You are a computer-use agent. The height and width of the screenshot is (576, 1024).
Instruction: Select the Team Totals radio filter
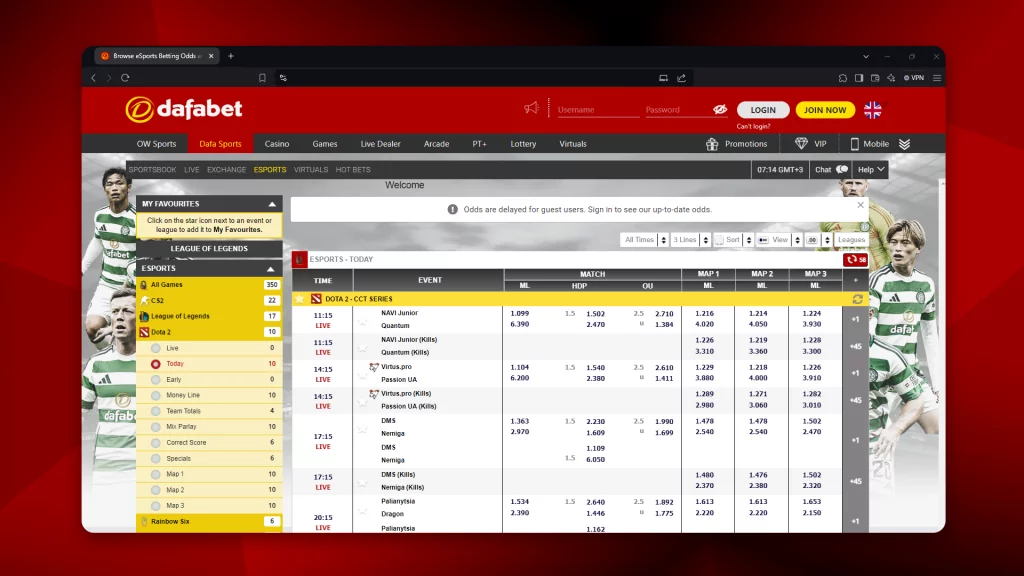155,411
